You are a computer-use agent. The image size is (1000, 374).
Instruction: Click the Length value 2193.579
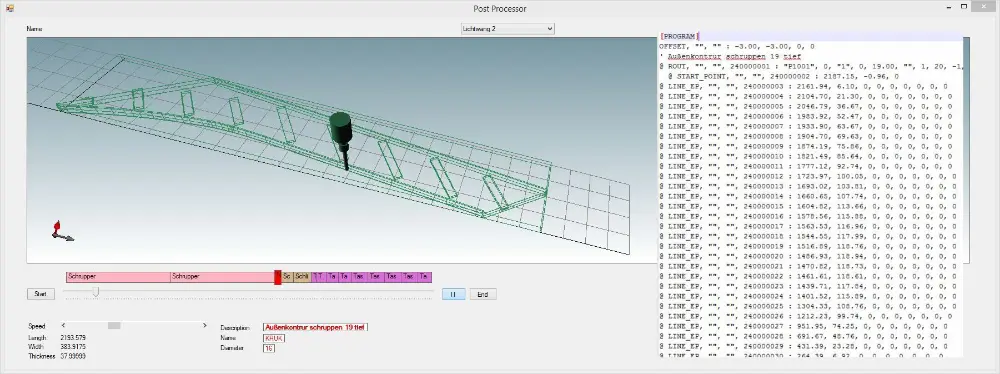click(x=73, y=338)
